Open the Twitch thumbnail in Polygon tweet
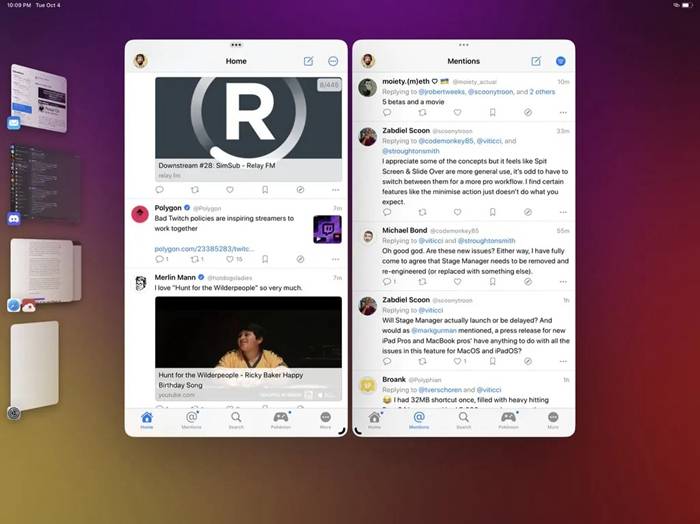The image size is (700, 524). pyautogui.click(x=327, y=229)
